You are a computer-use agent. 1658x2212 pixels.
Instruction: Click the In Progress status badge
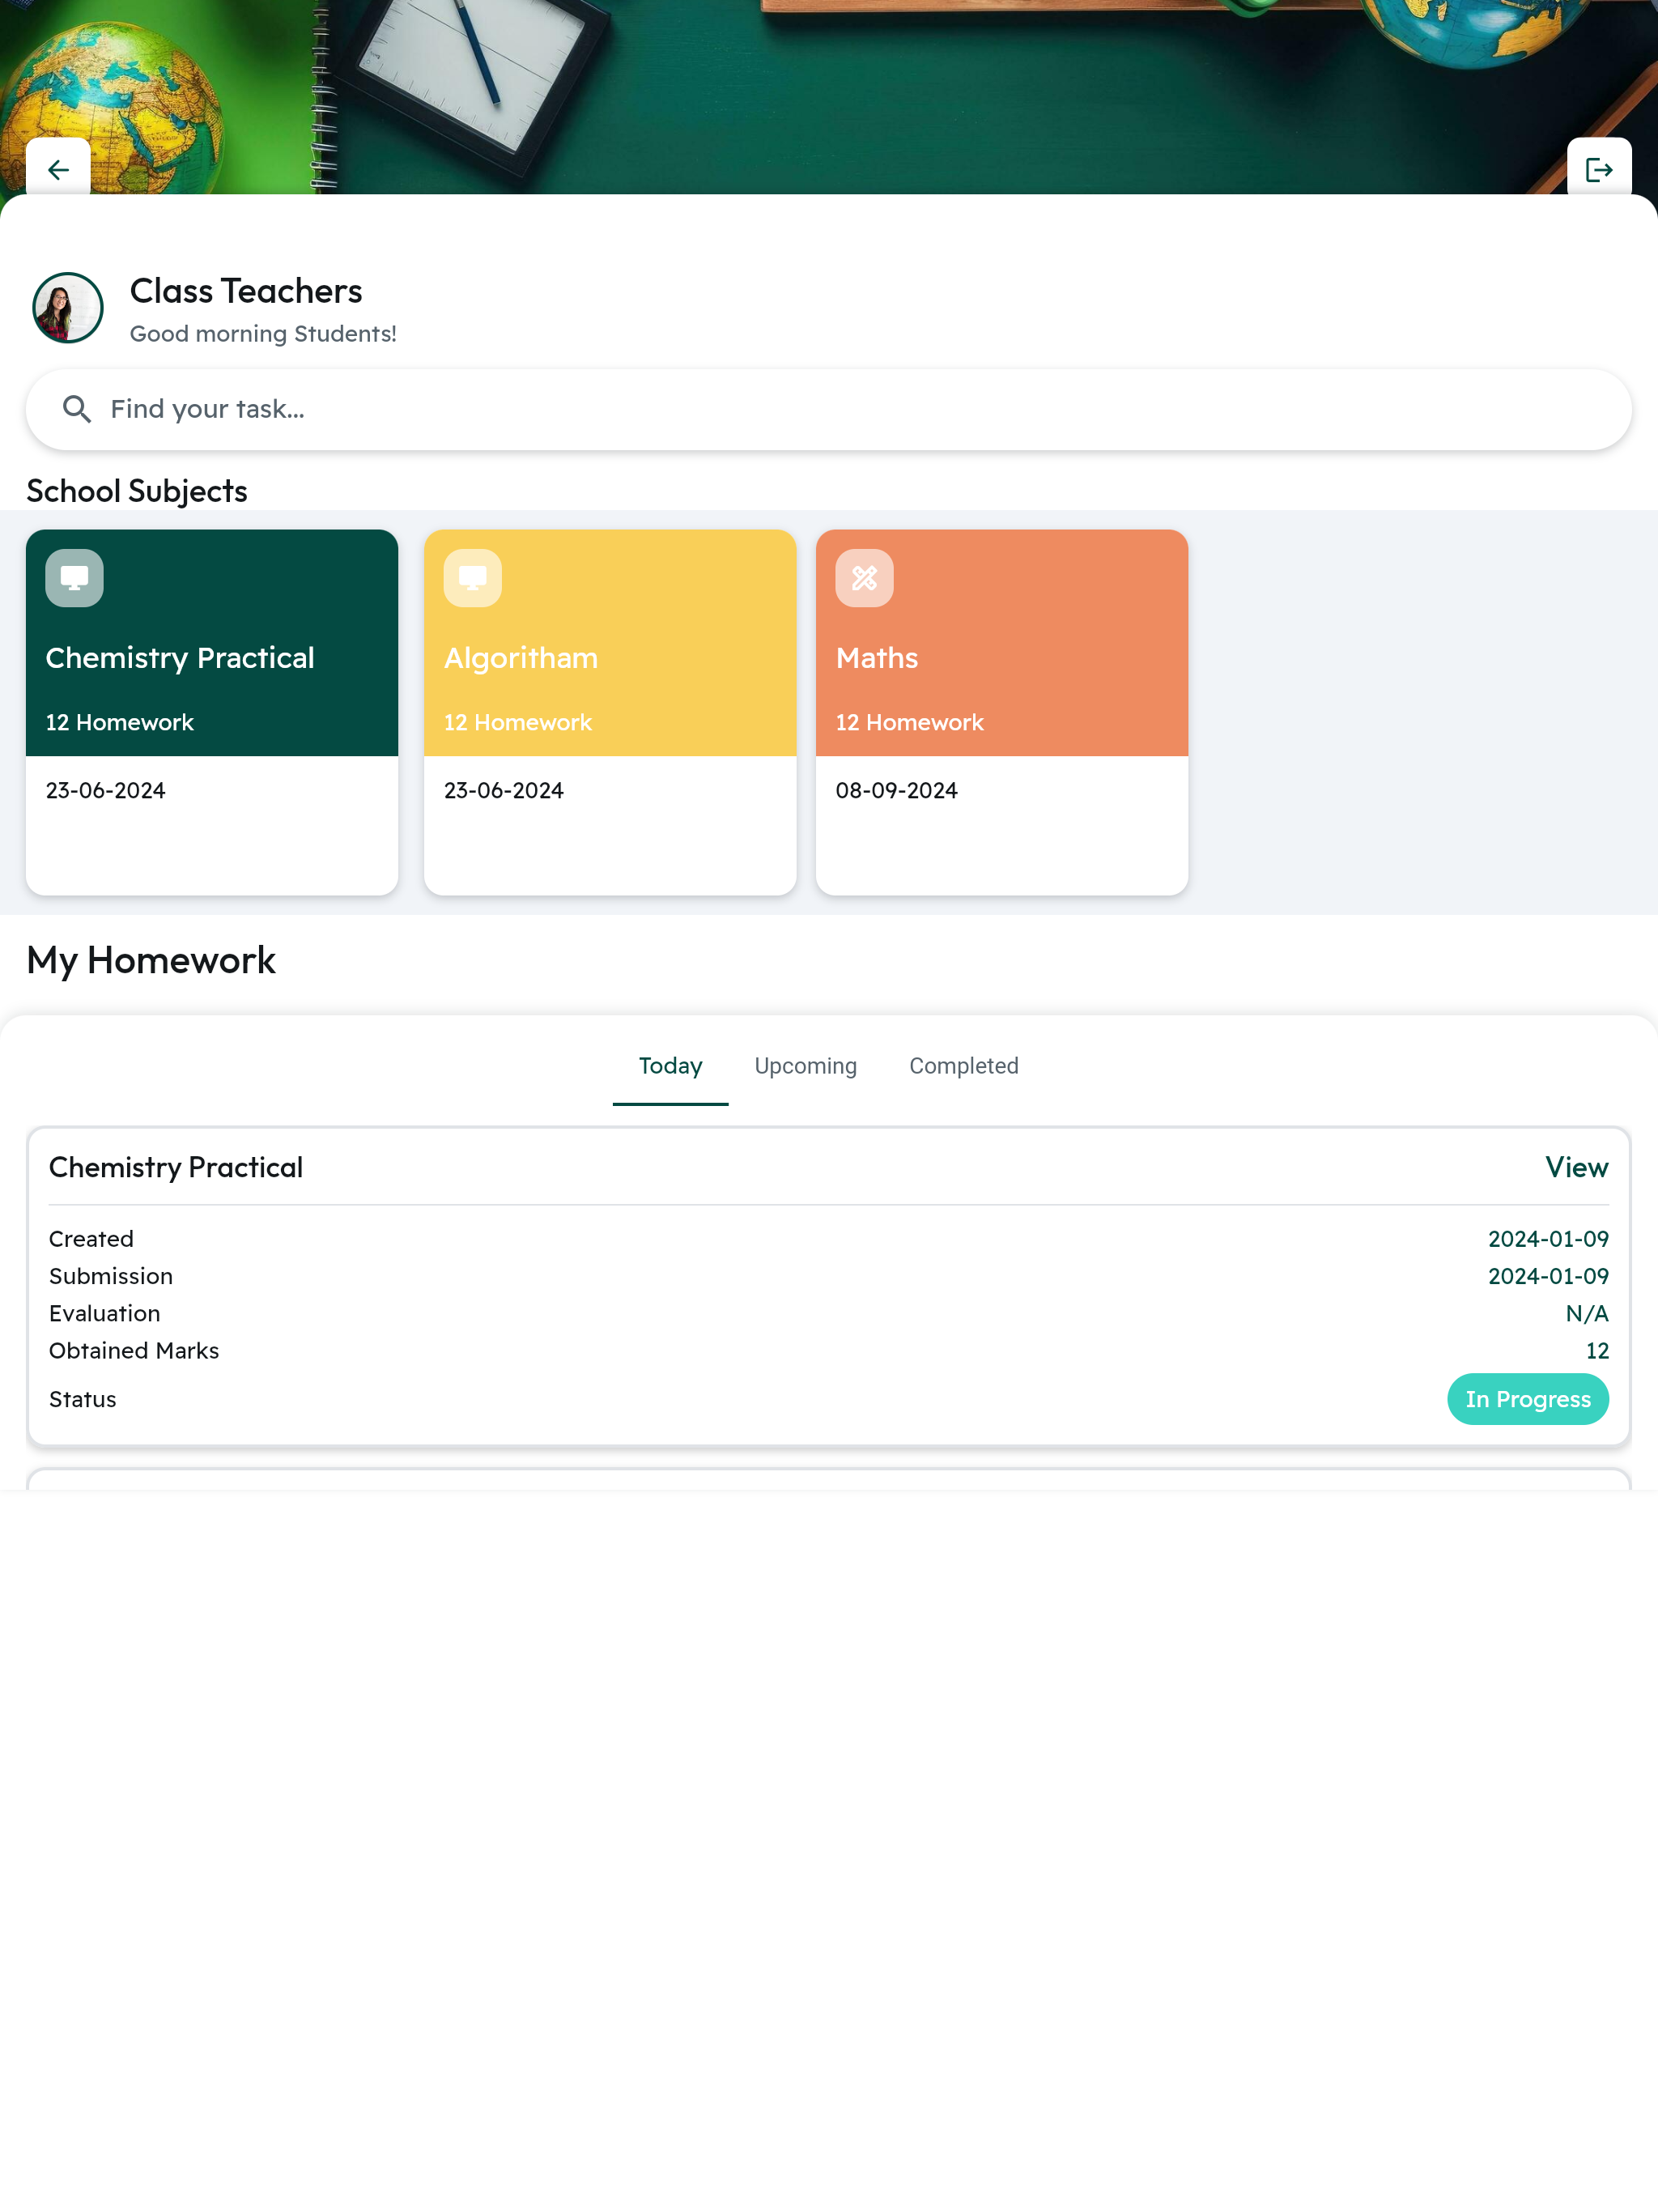(1527, 1399)
